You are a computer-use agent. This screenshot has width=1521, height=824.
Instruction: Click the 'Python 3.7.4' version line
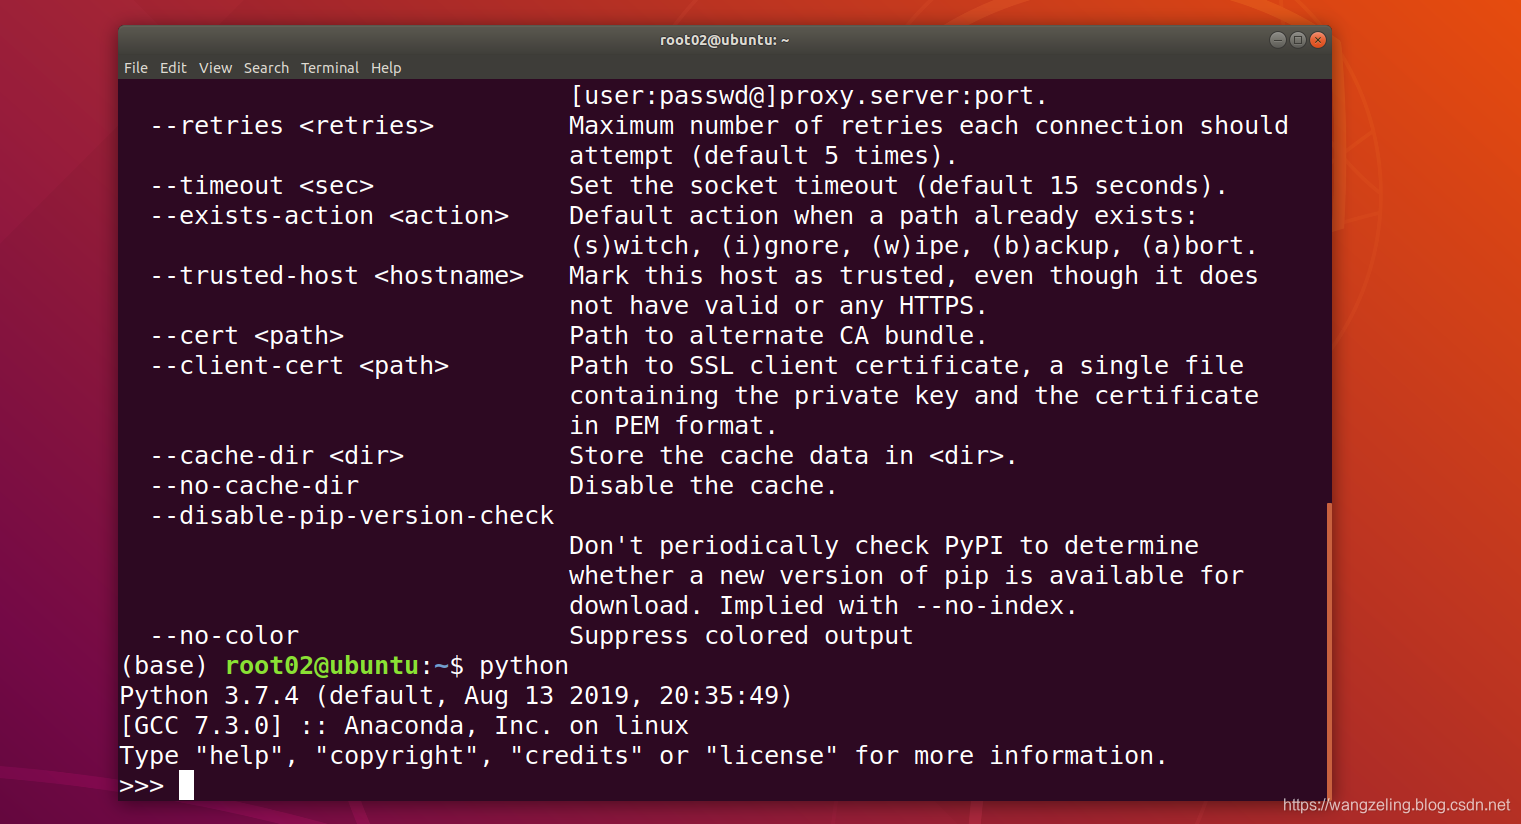456,696
